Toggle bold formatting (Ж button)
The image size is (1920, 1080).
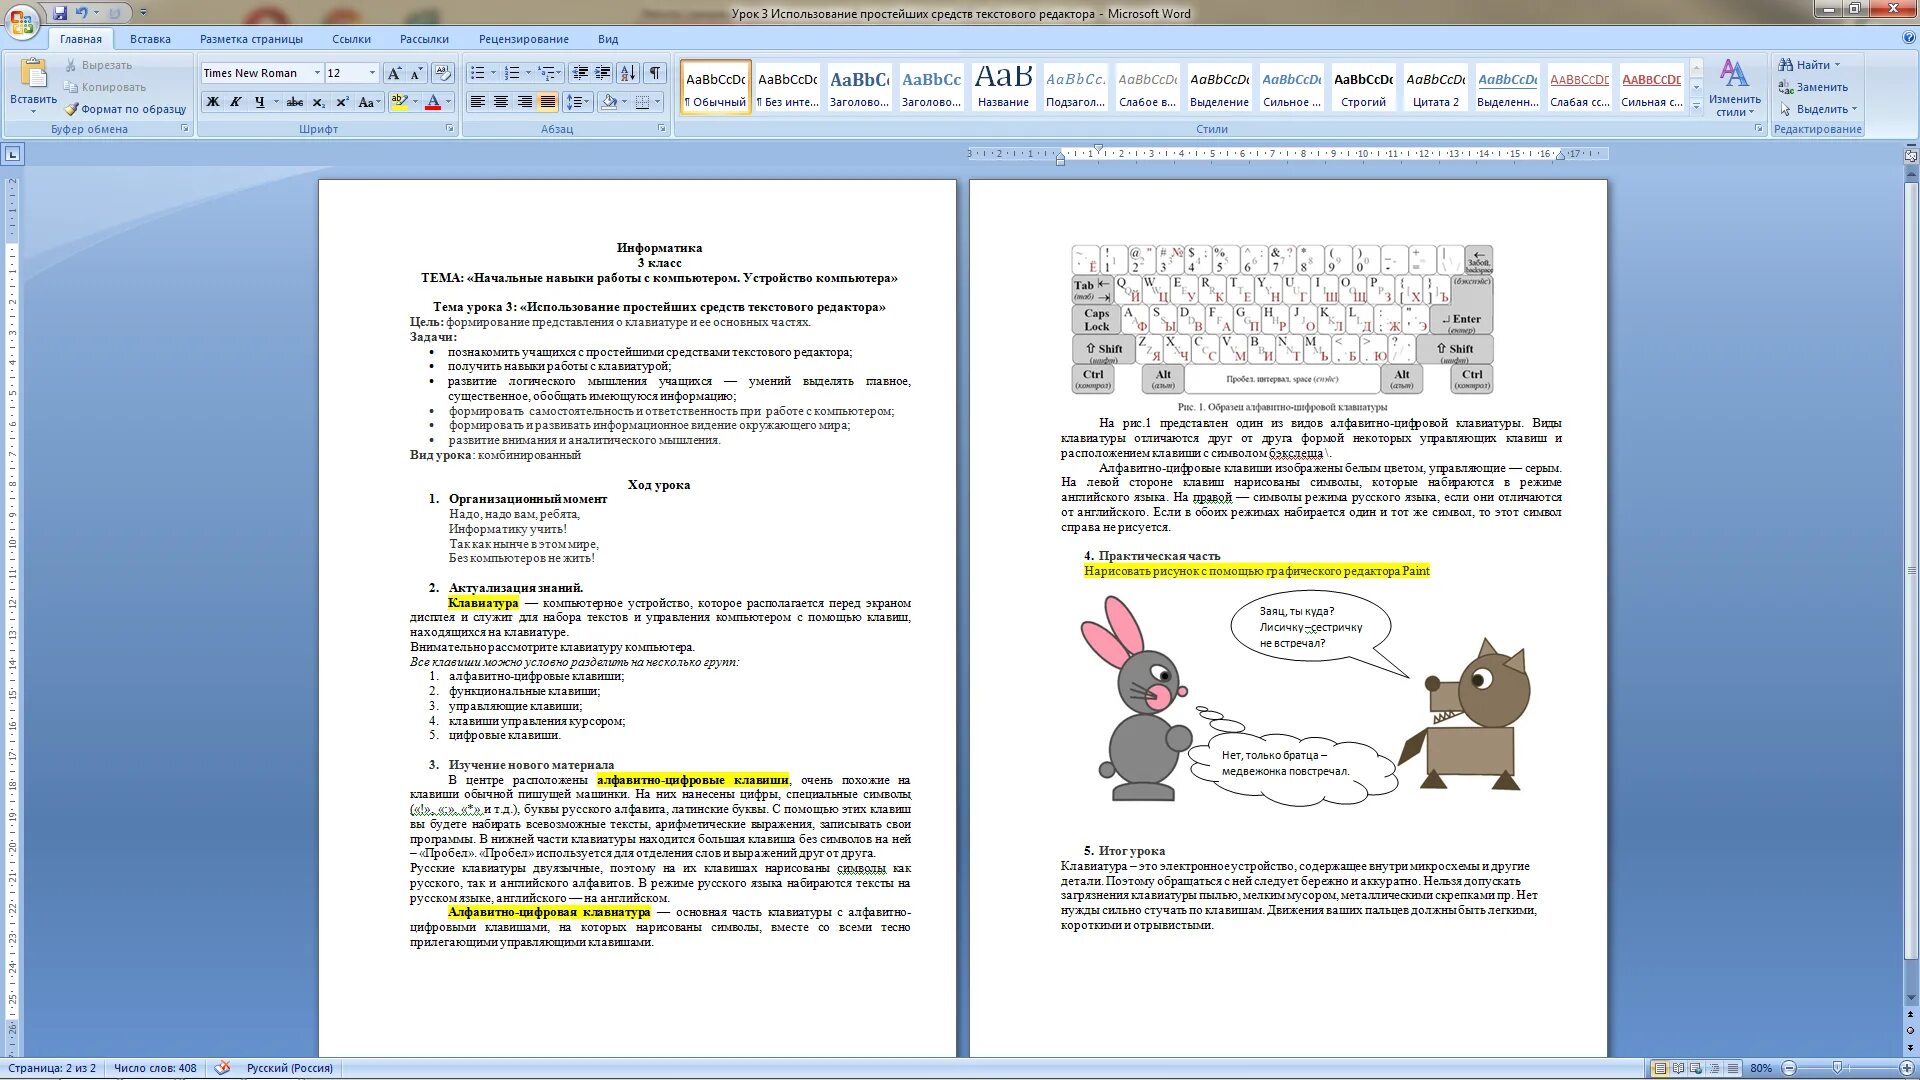pos(213,102)
